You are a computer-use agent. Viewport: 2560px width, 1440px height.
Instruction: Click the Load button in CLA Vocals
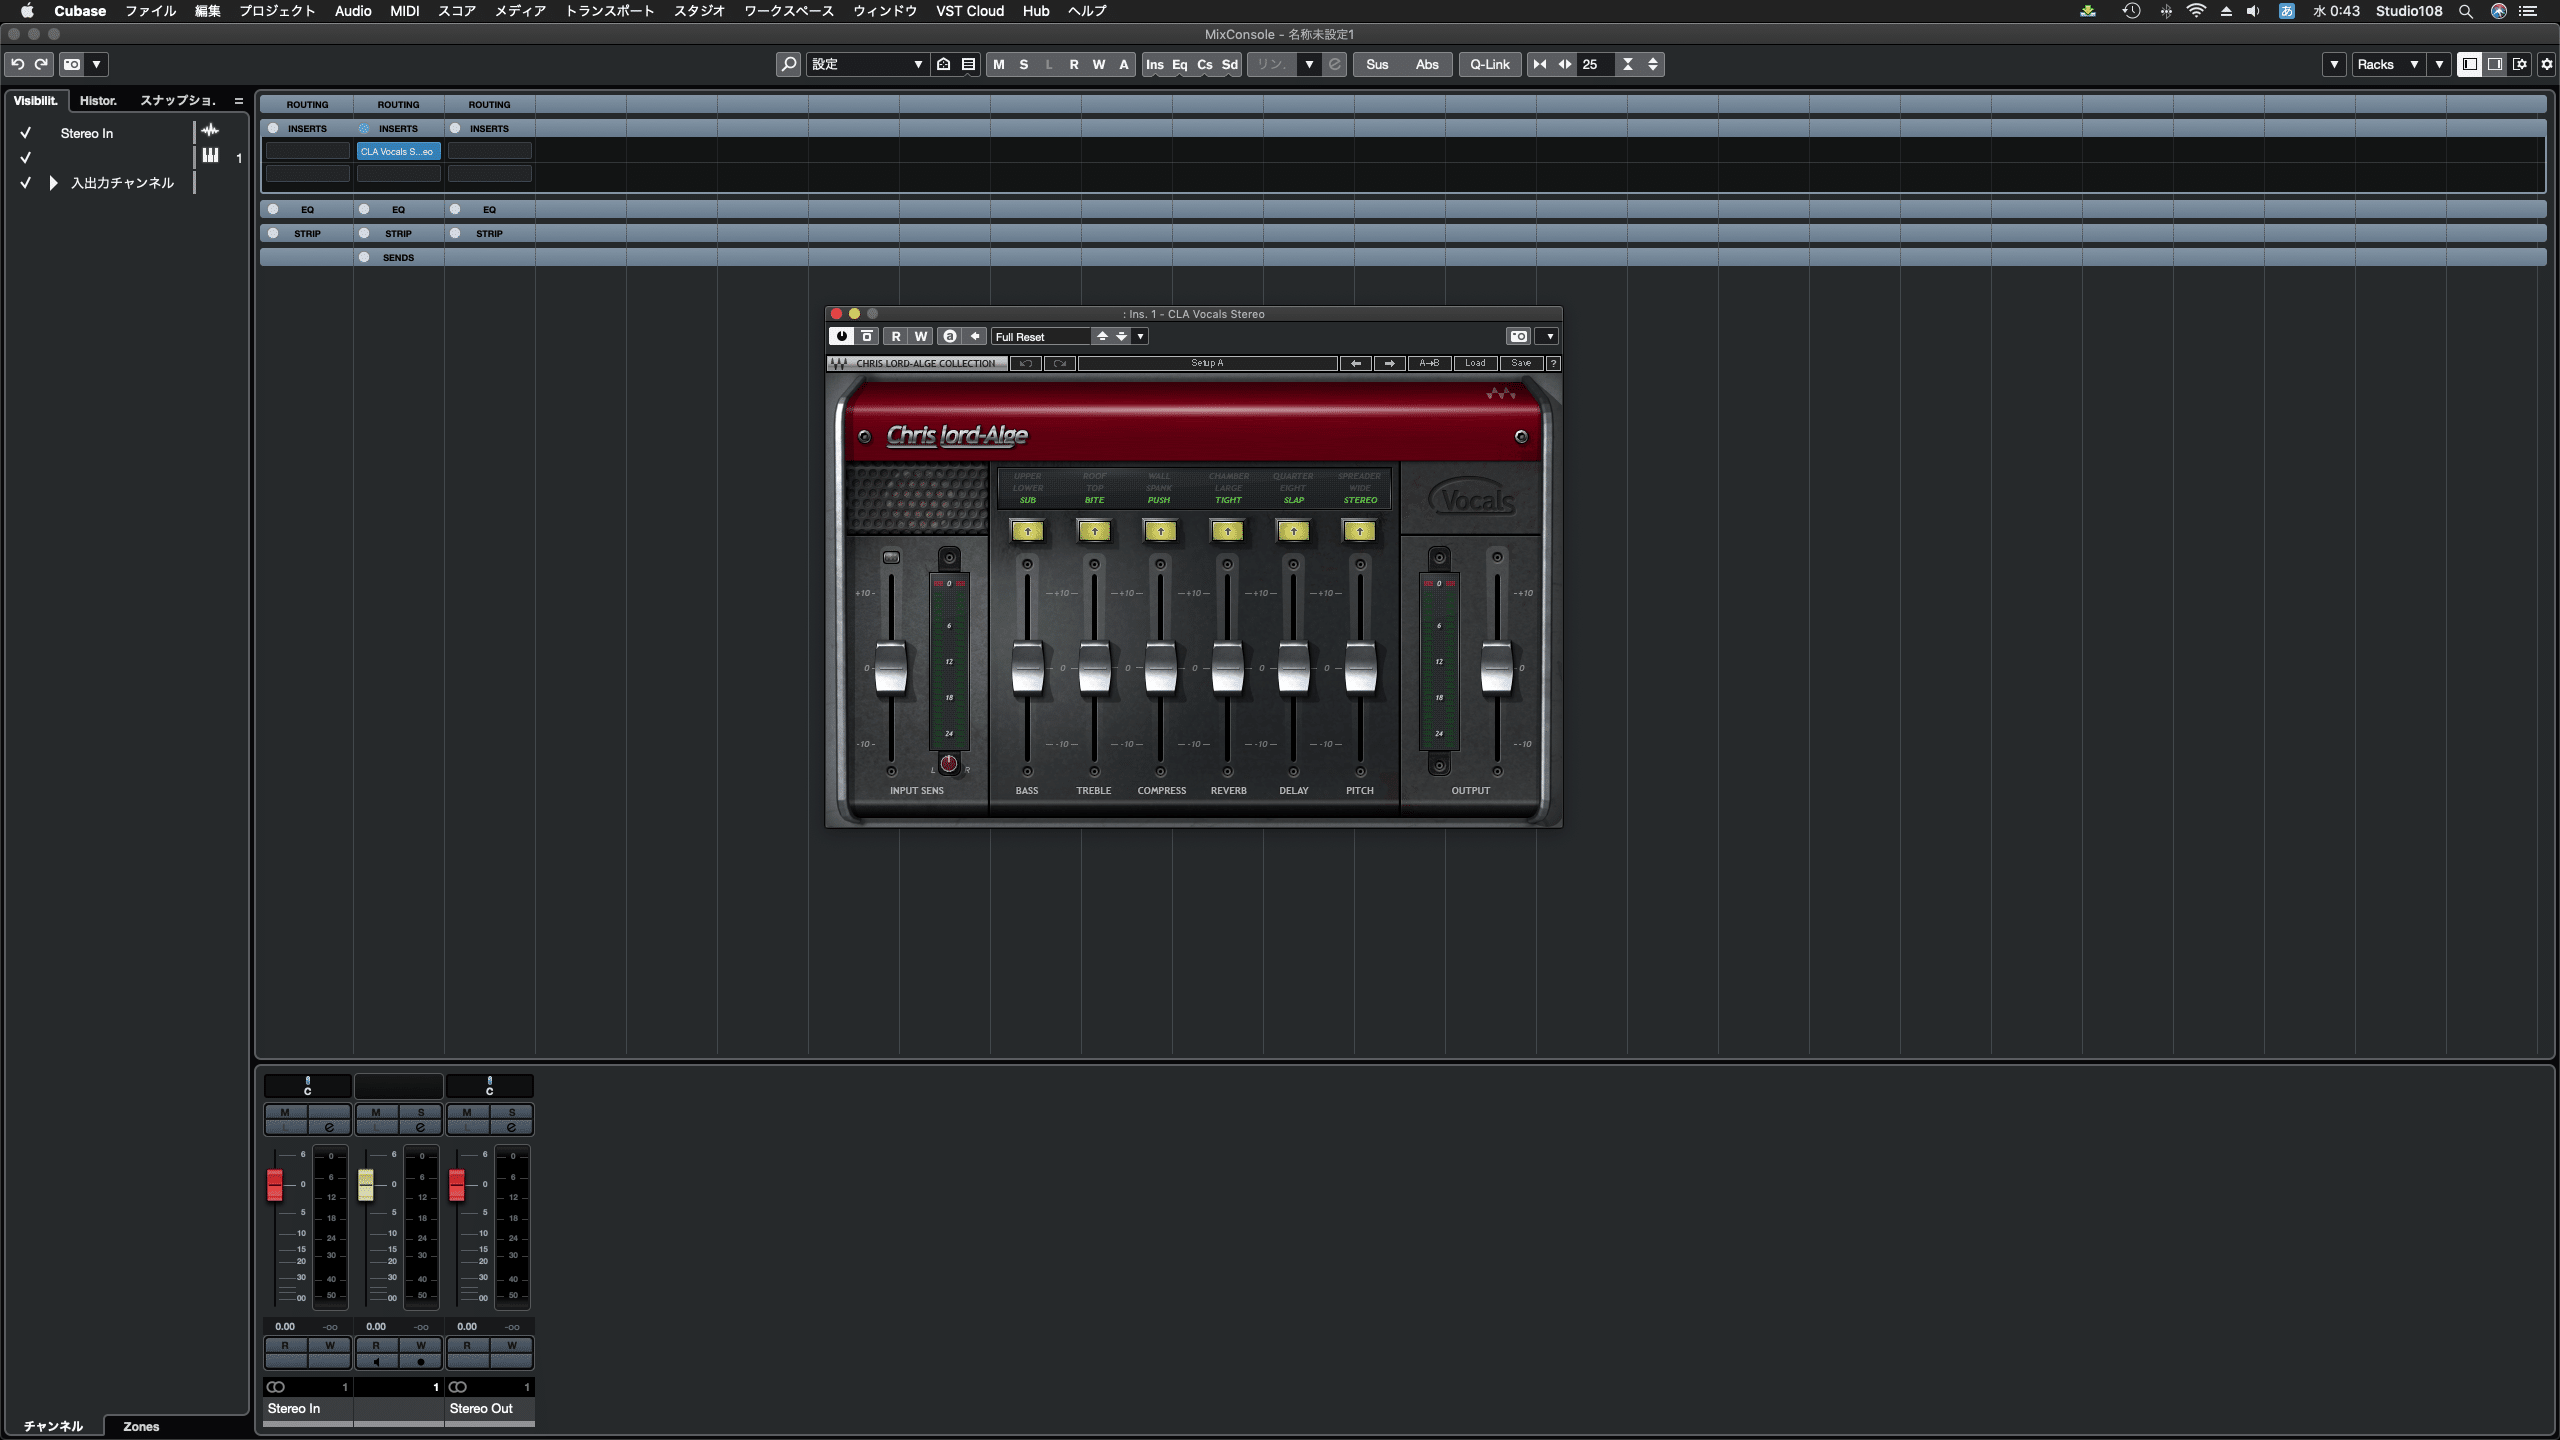point(1474,363)
